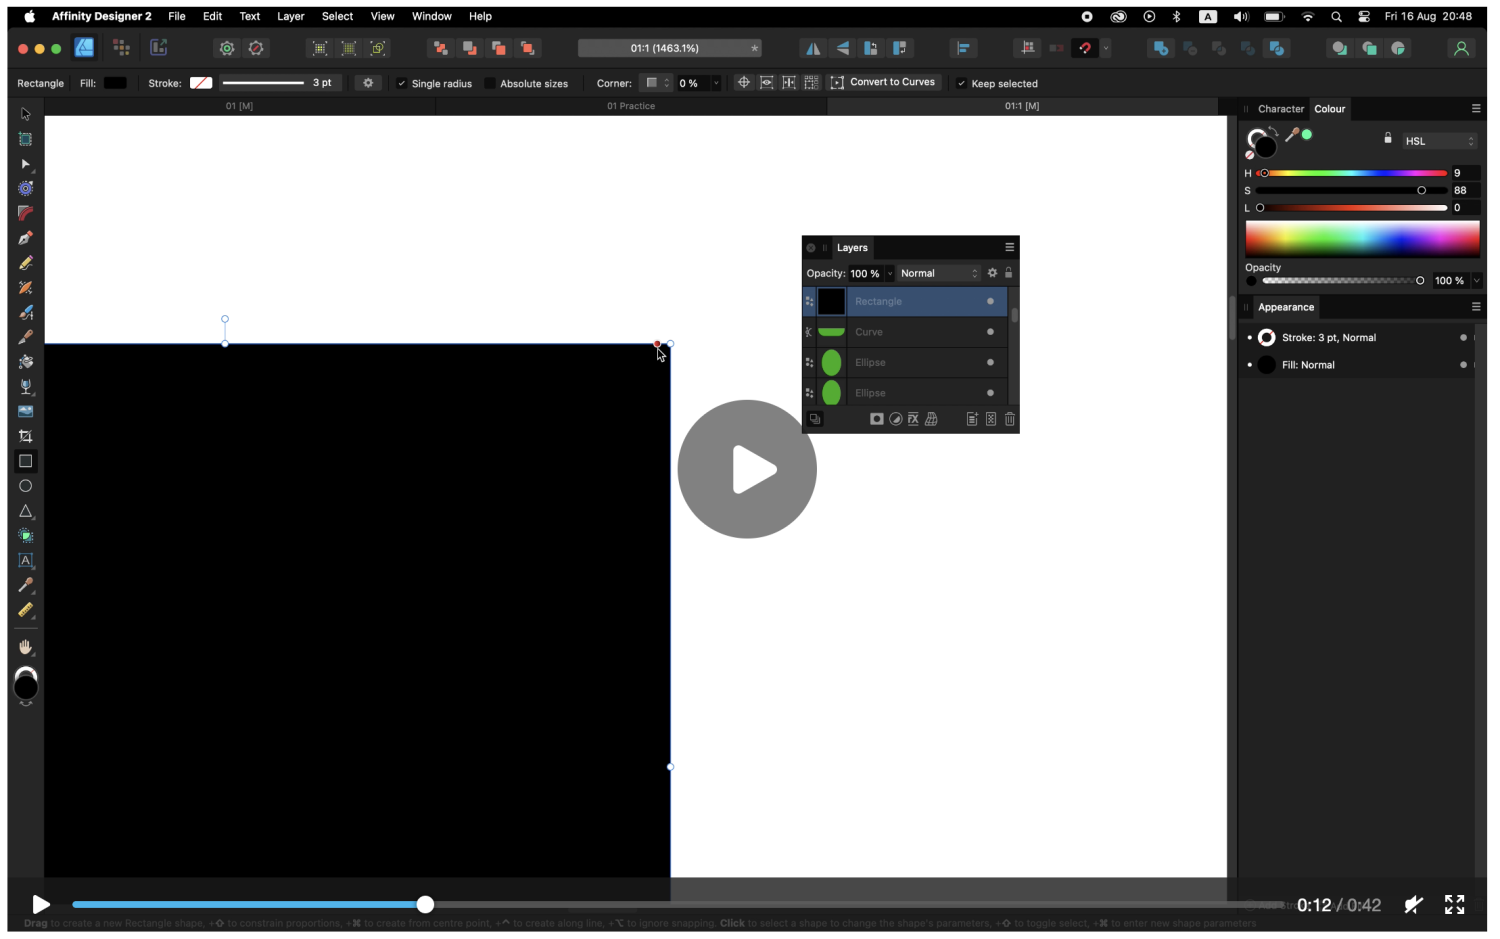The height and width of the screenshot is (939, 1500).
Task: Hide the Curve layer visibility dot
Action: coord(989,331)
